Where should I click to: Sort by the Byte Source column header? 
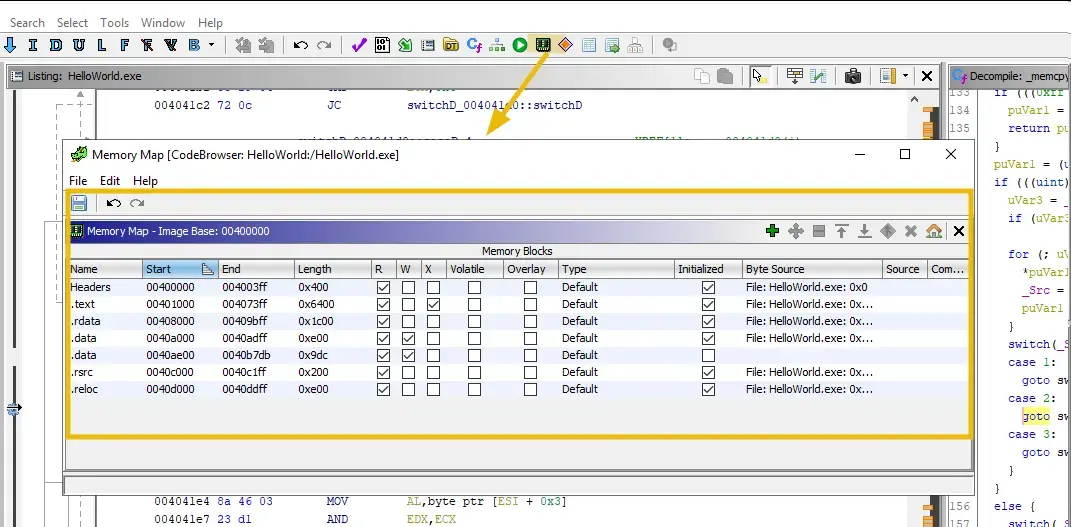click(813, 269)
